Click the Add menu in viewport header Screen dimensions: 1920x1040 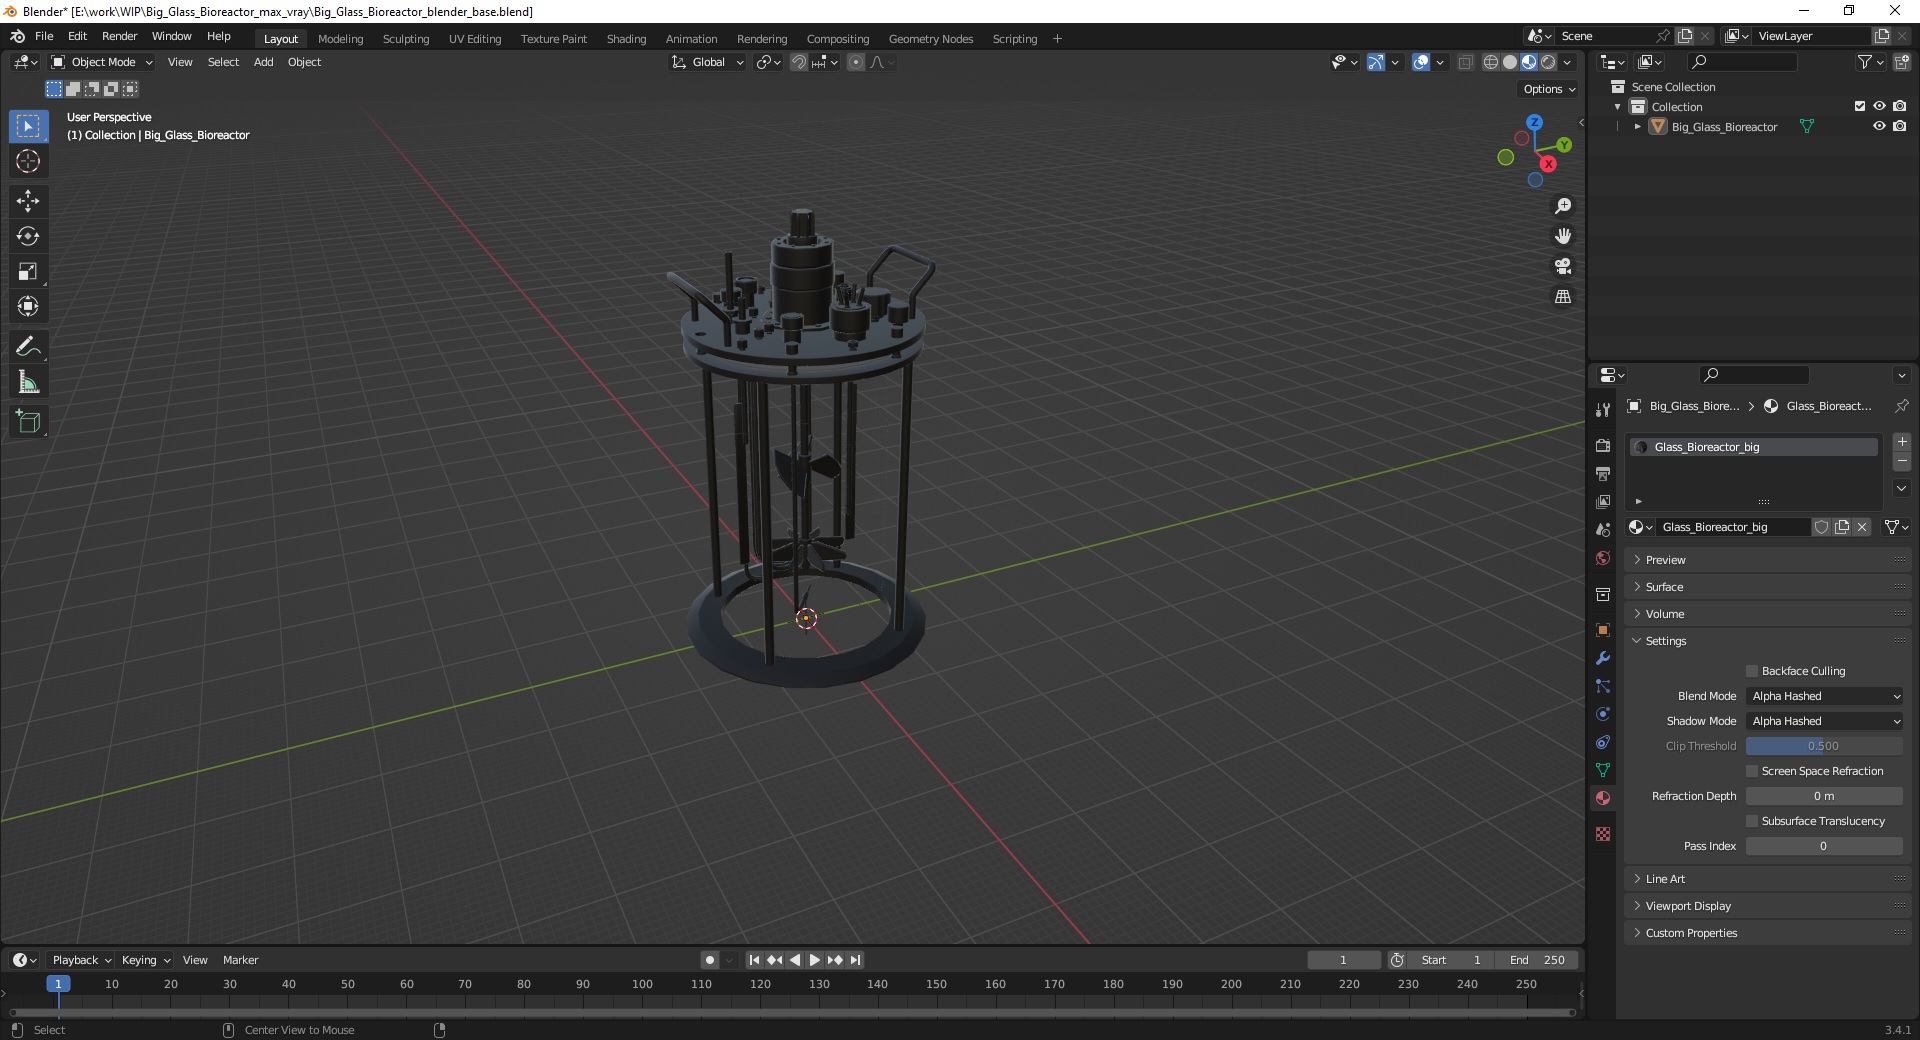pyautogui.click(x=263, y=62)
